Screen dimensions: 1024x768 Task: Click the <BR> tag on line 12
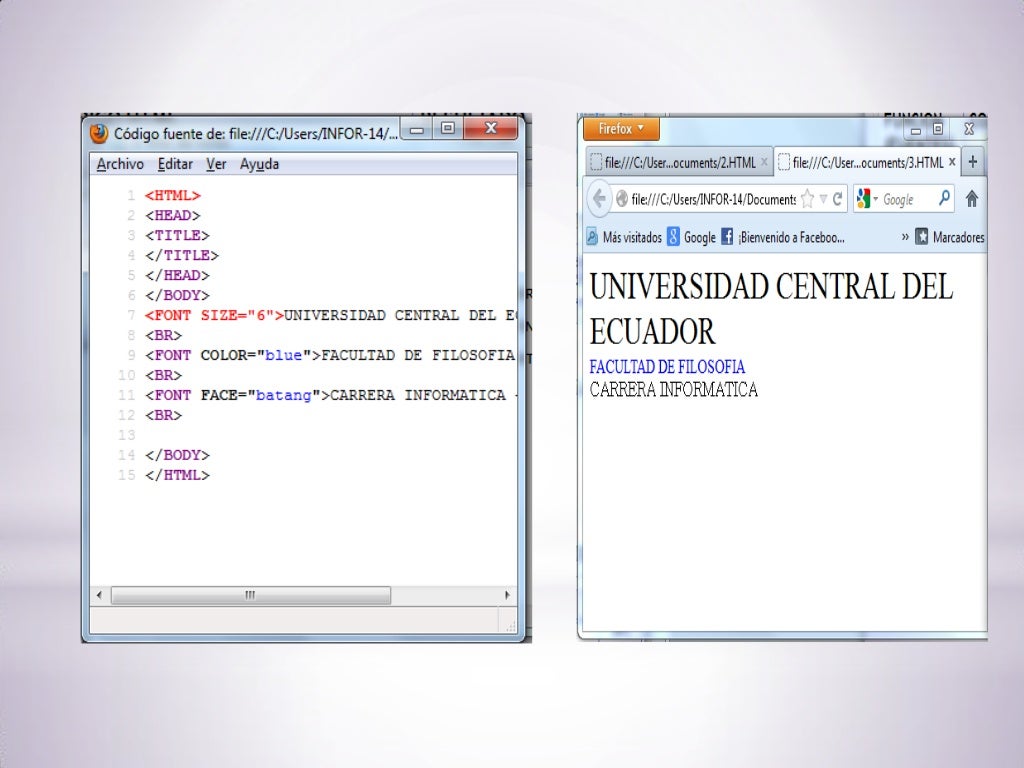(x=164, y=415)
